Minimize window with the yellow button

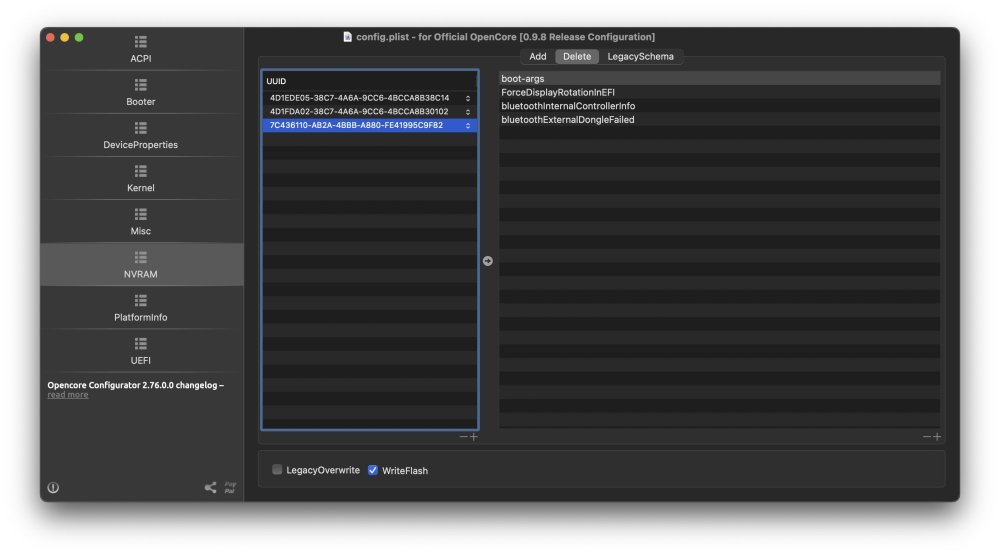(64, 38)
